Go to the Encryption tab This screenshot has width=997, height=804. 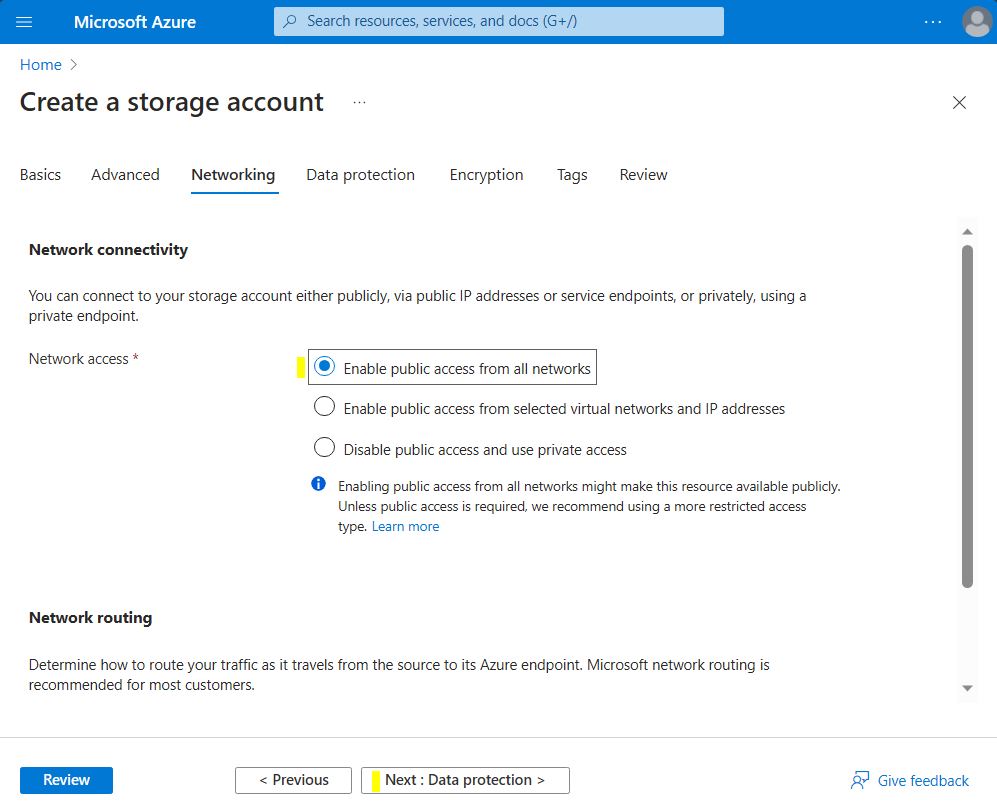pyautogui.click(x=486, y=175)
